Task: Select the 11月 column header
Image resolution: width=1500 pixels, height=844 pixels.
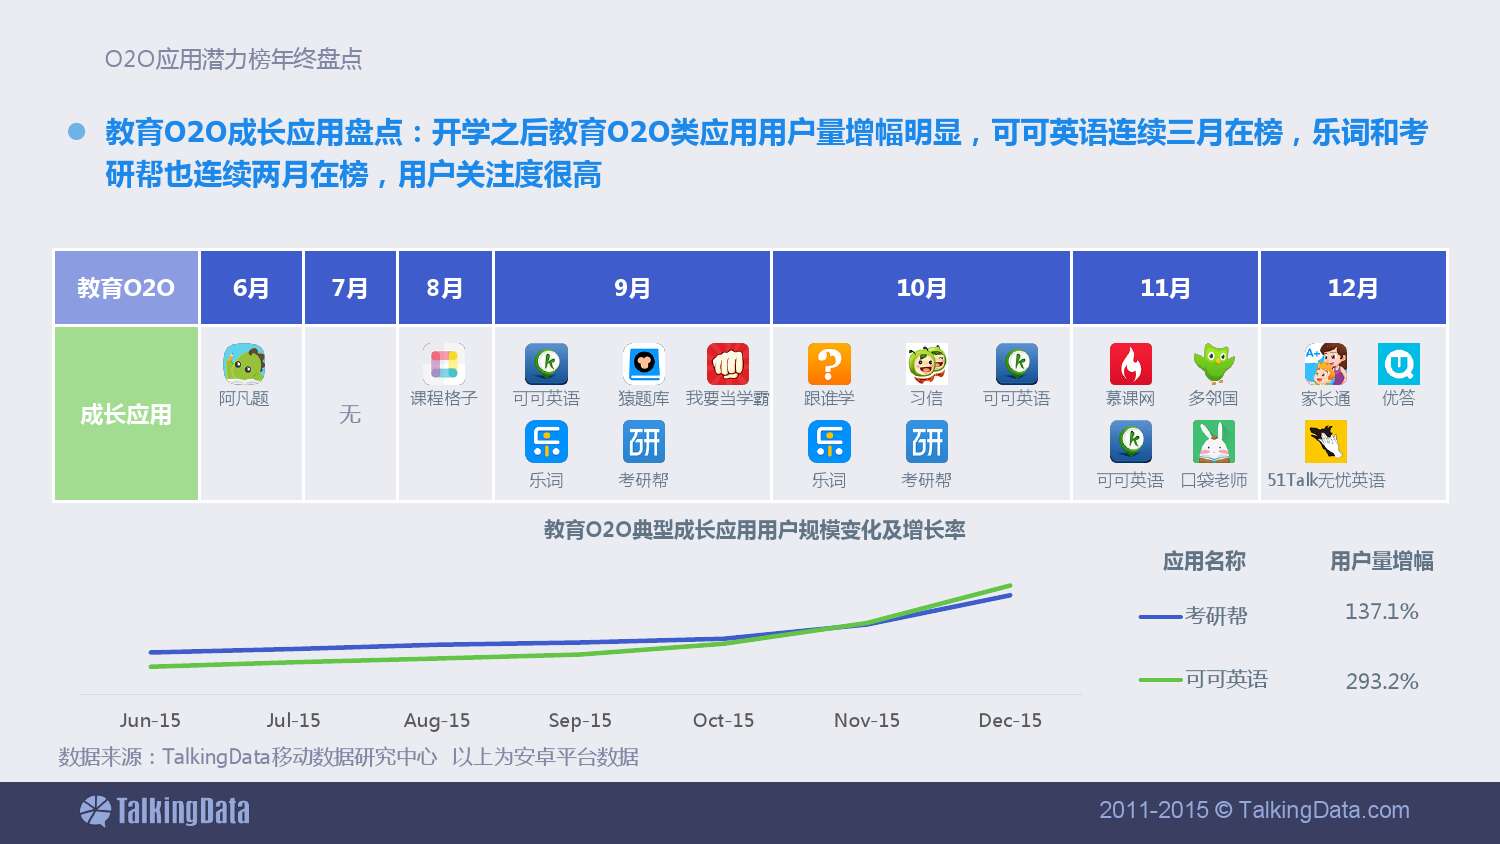Action: 1165,288
